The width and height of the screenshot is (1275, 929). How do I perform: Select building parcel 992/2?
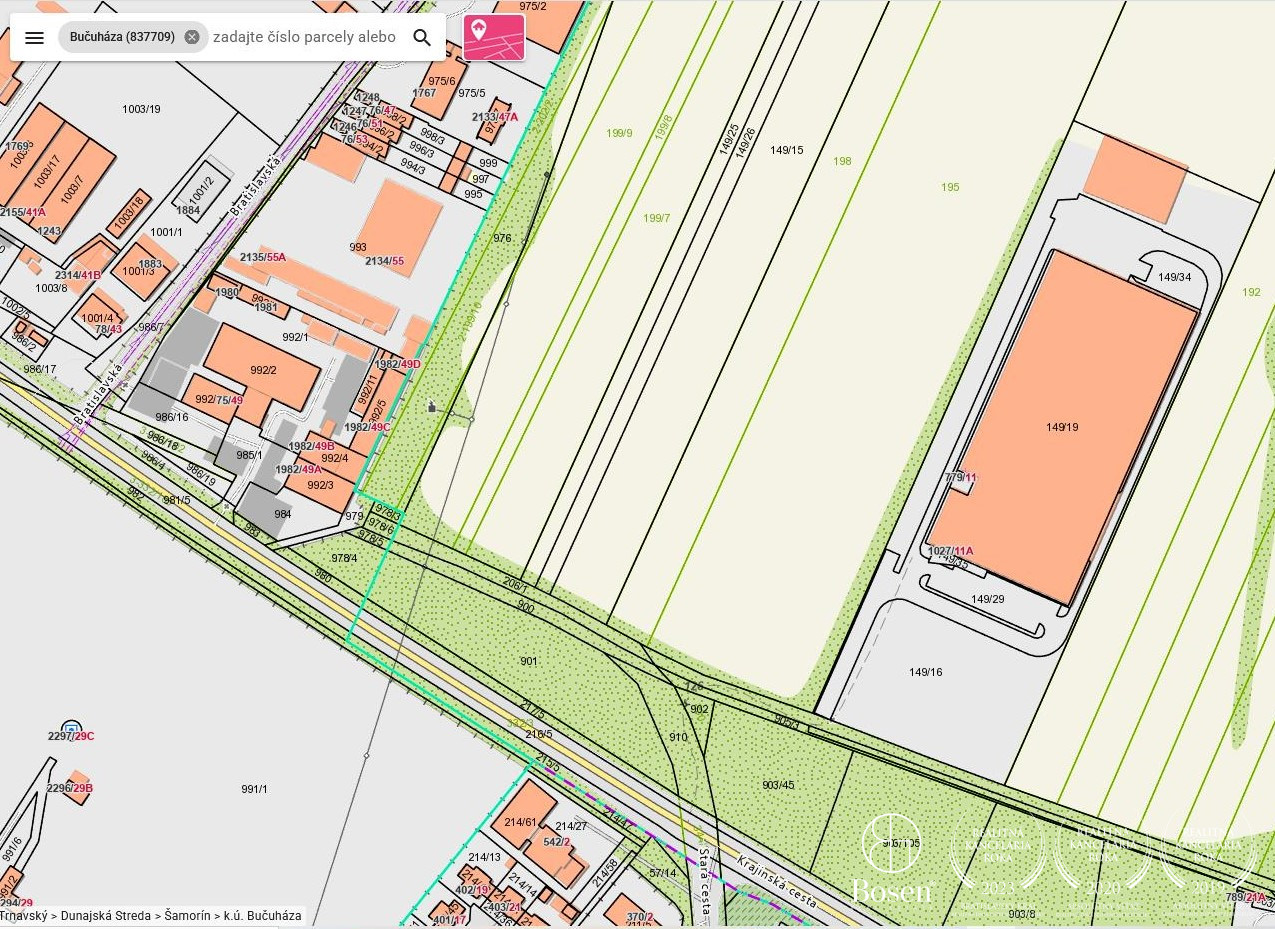tap(262, 370)
